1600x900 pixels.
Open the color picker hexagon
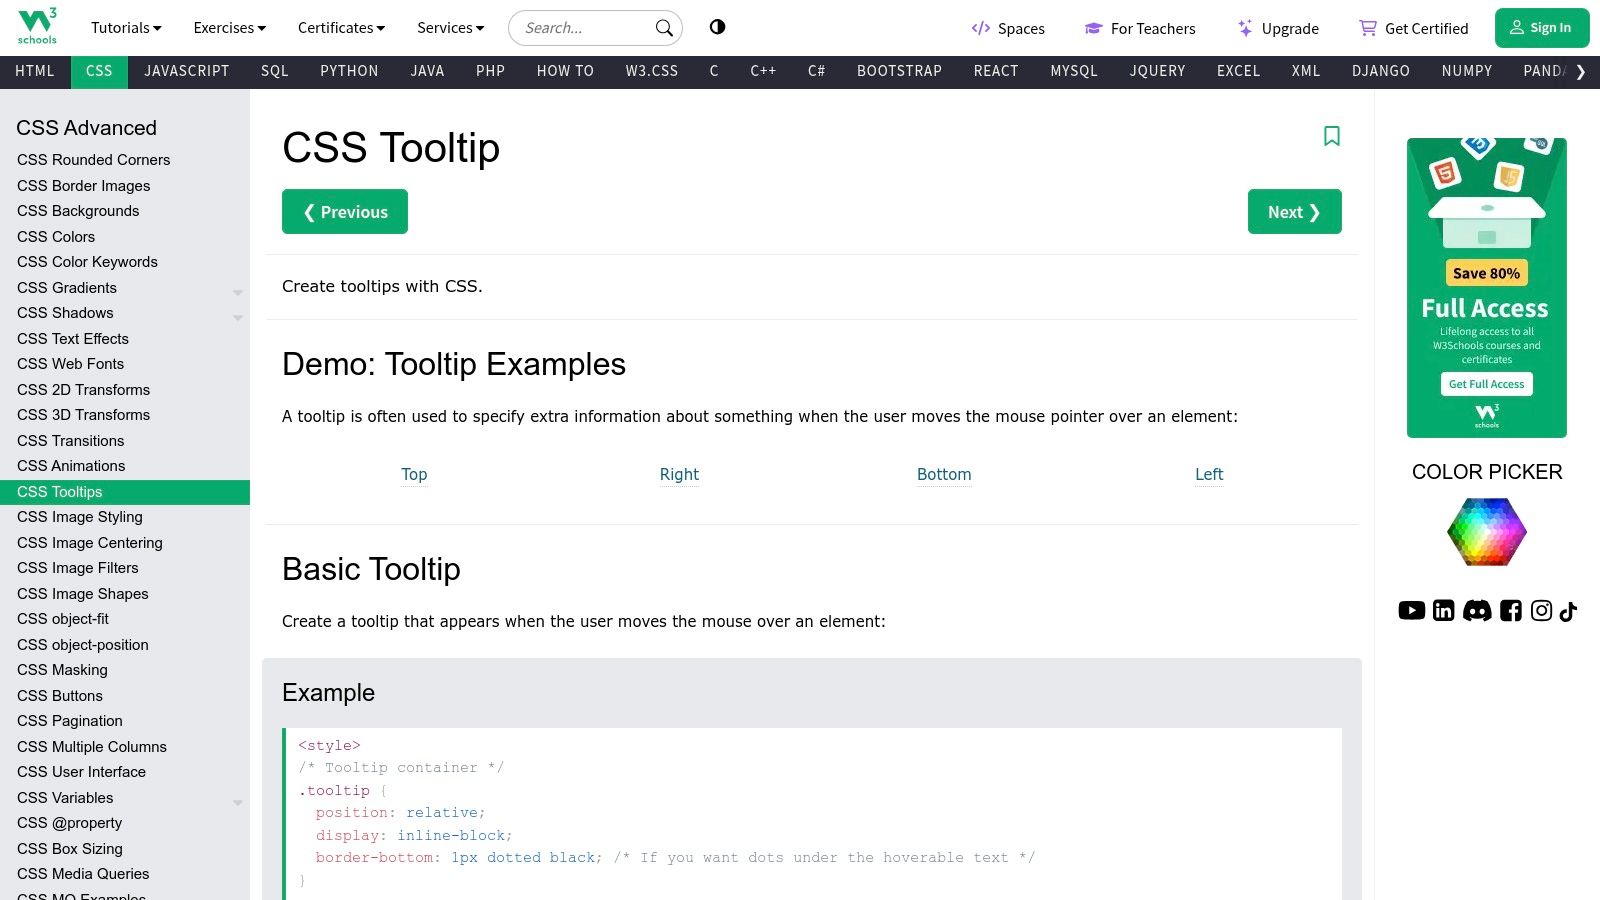pos(1487,531)
